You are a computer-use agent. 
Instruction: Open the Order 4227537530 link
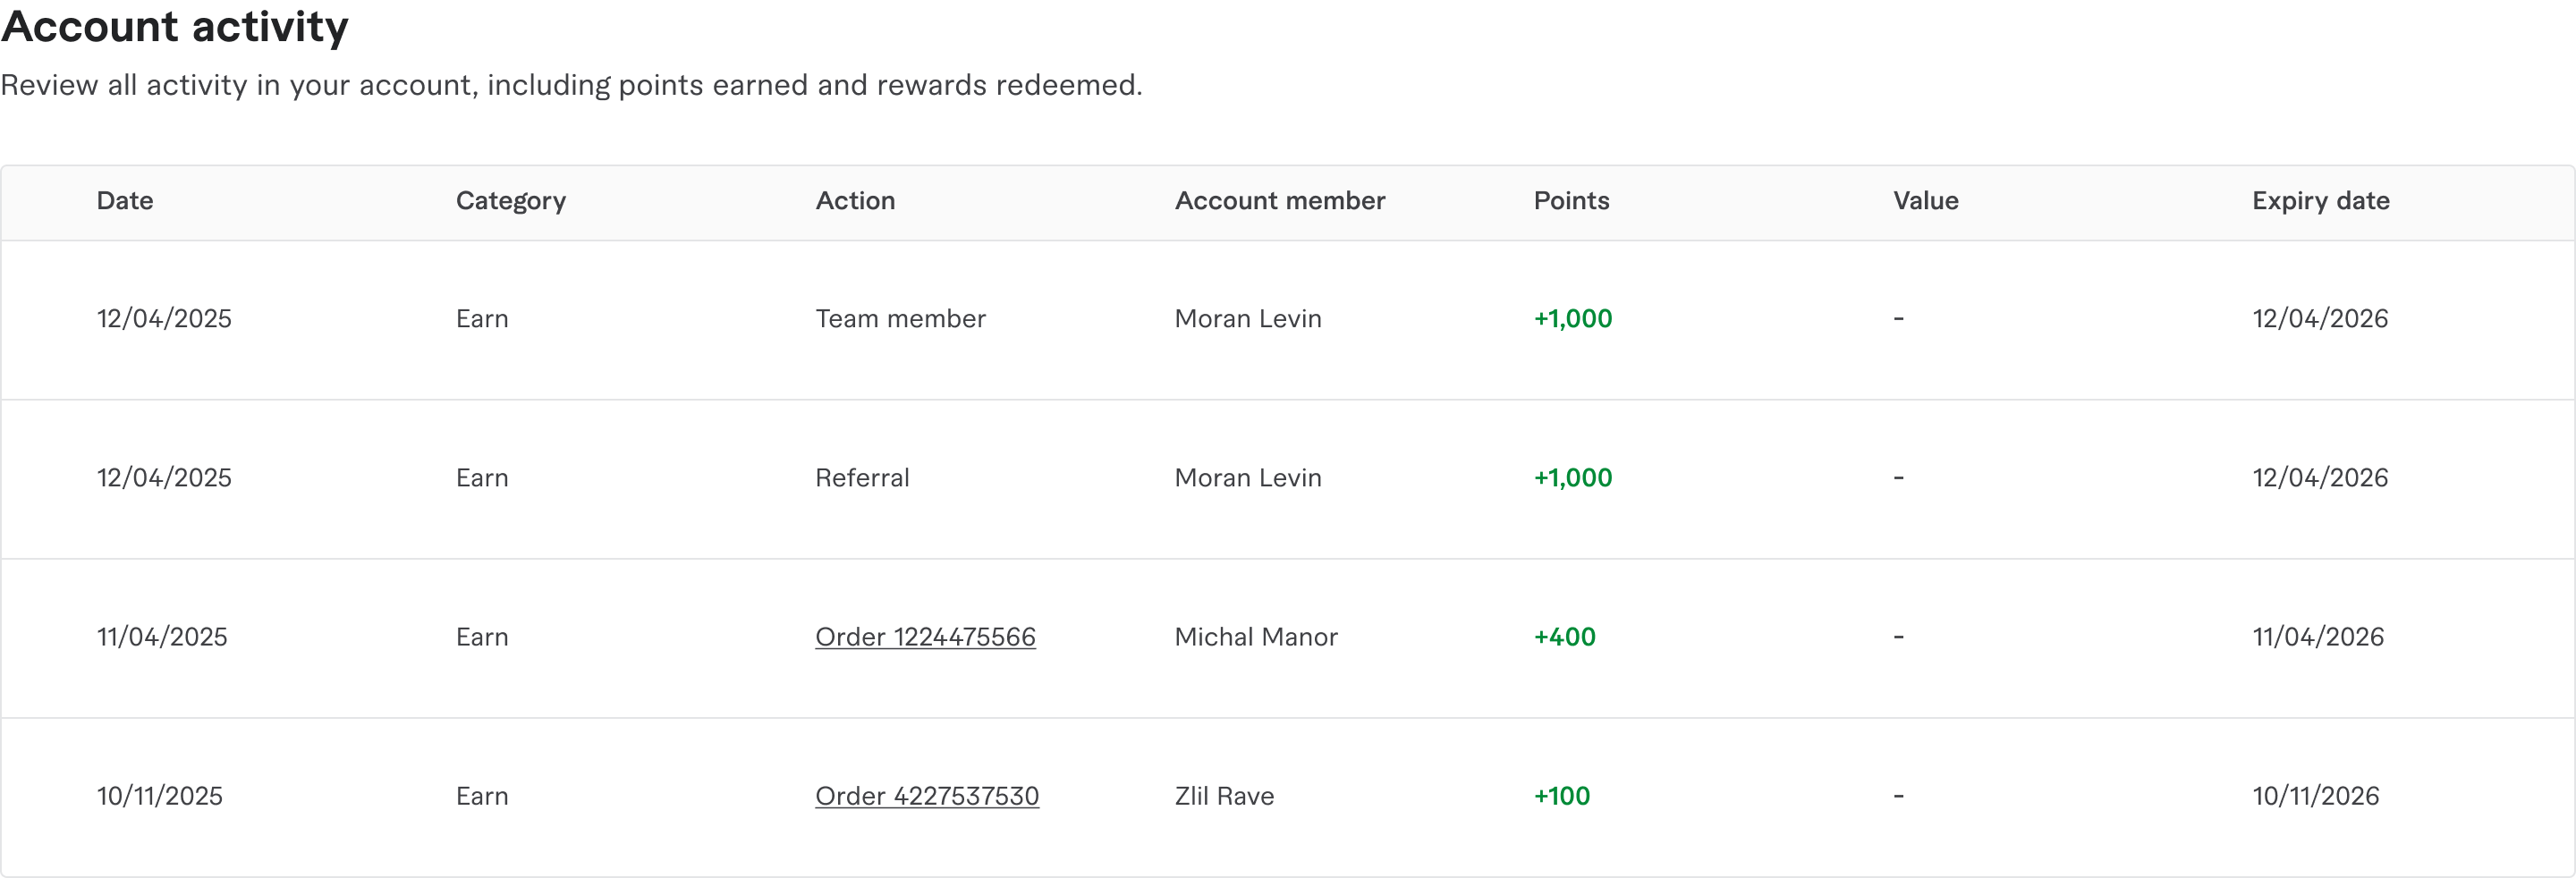[927, 796]
